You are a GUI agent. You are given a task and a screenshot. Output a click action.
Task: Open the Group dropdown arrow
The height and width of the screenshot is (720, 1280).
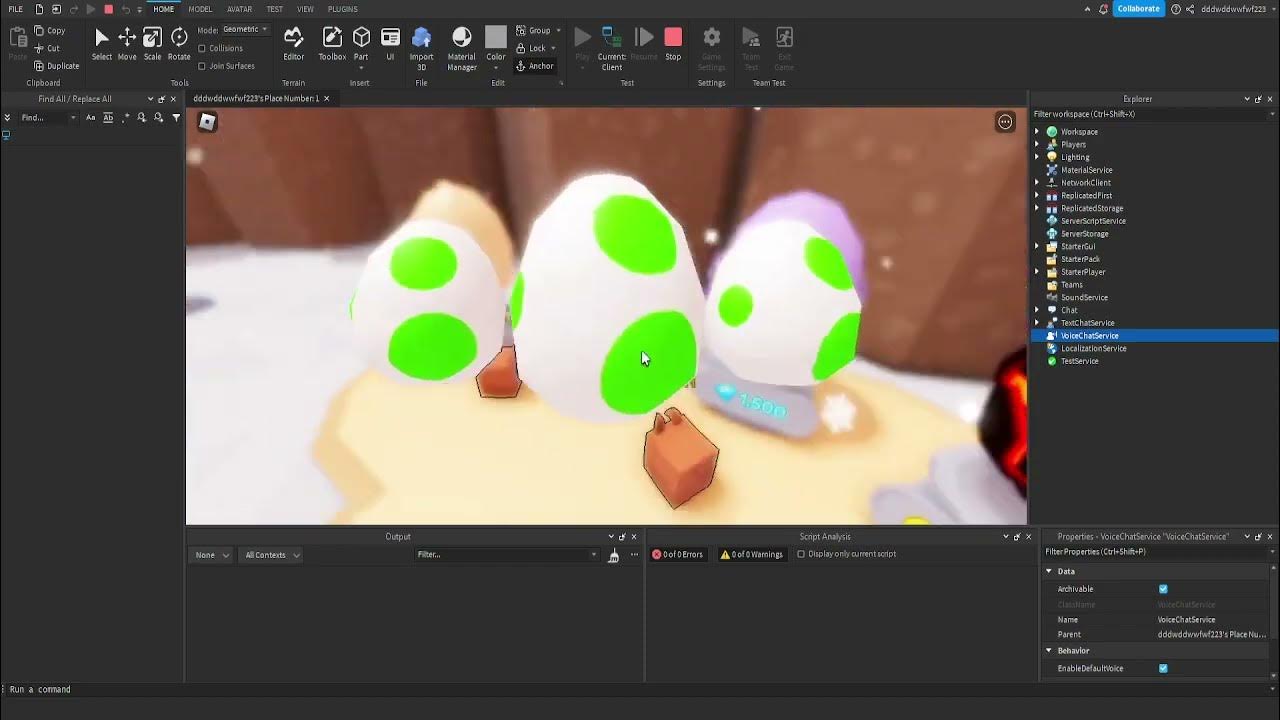pos(558,31)
